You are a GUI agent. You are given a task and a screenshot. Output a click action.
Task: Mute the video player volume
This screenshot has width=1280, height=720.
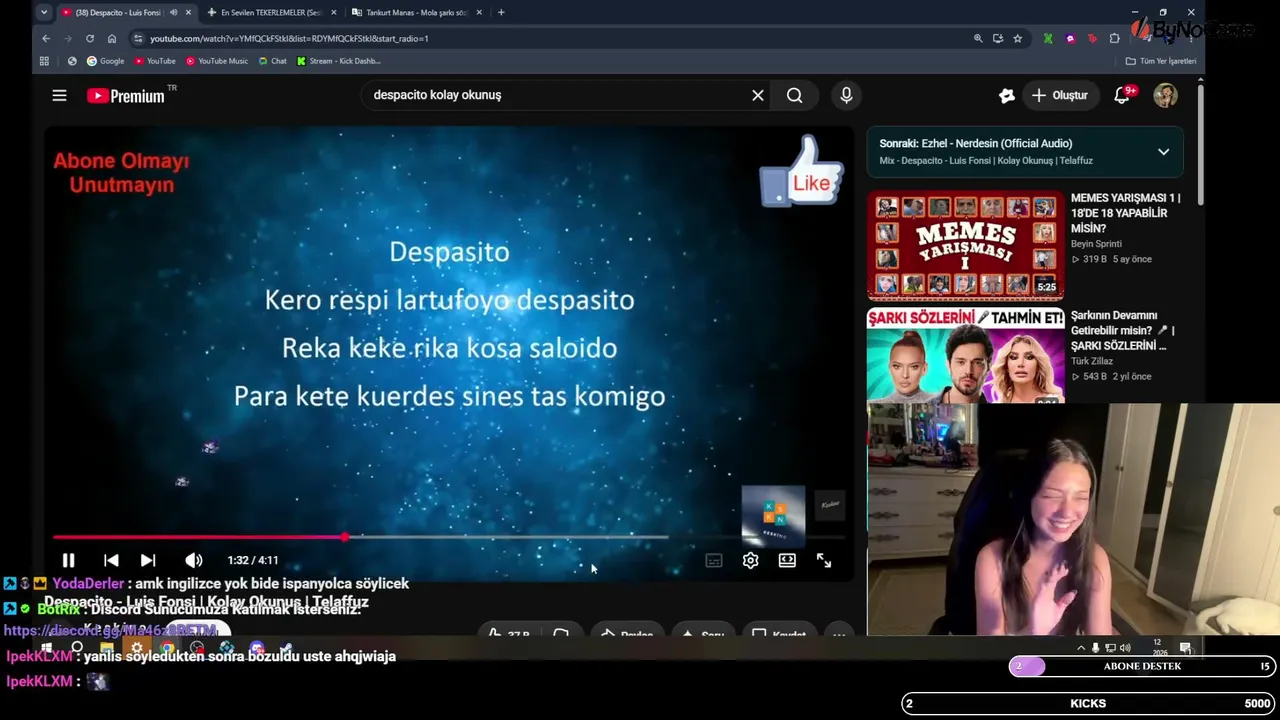[x=193, y=560]
